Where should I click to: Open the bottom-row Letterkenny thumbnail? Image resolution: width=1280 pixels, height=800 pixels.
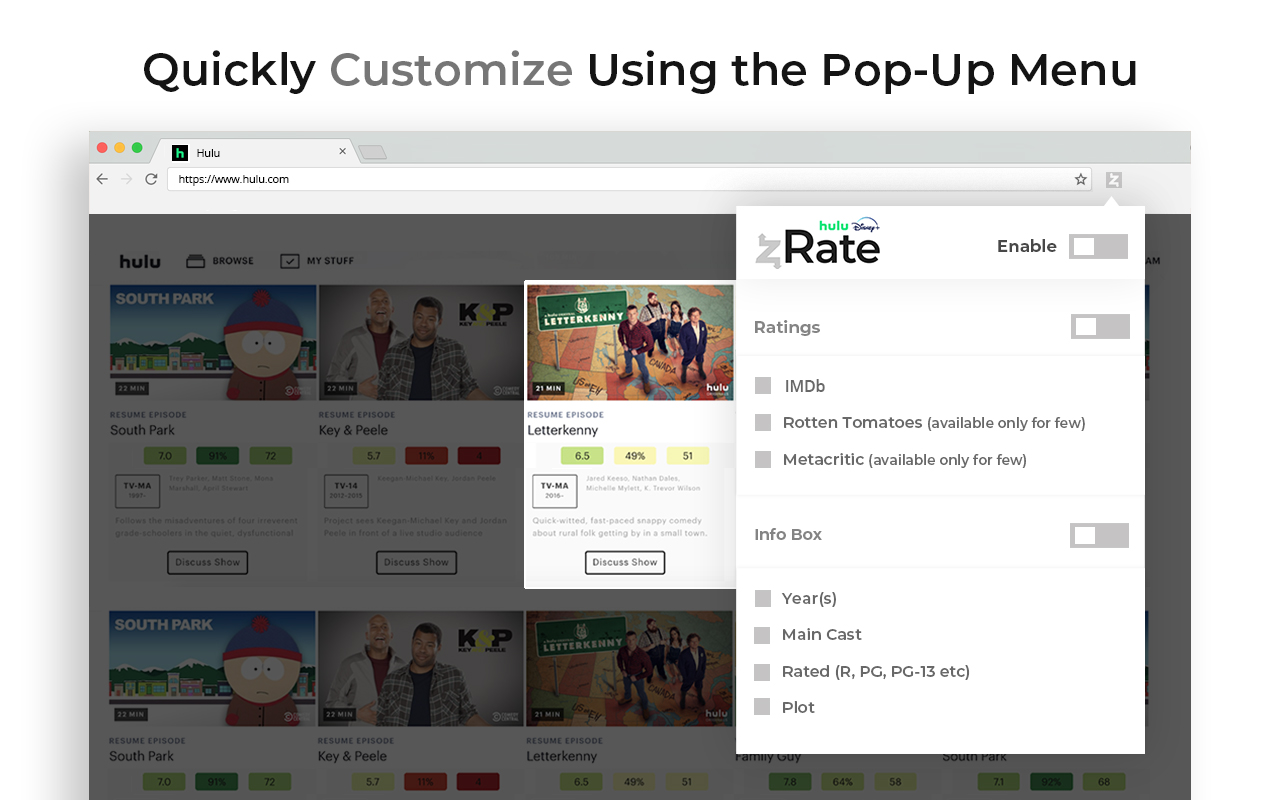click(630, 668)
